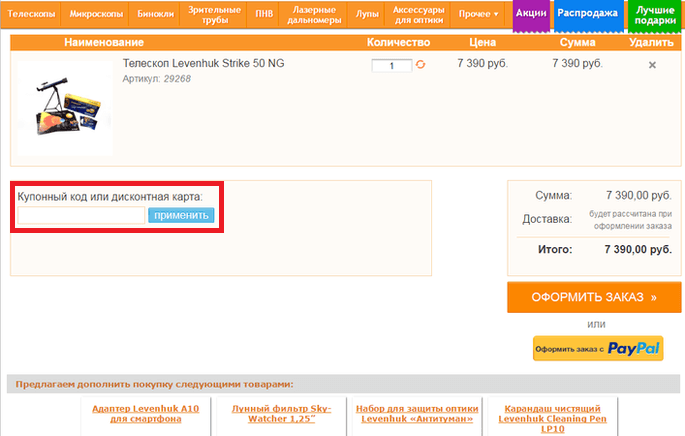Open the green Лучшие подарки tab
Viewport: 685px width, 436px height.
(655, 14)
